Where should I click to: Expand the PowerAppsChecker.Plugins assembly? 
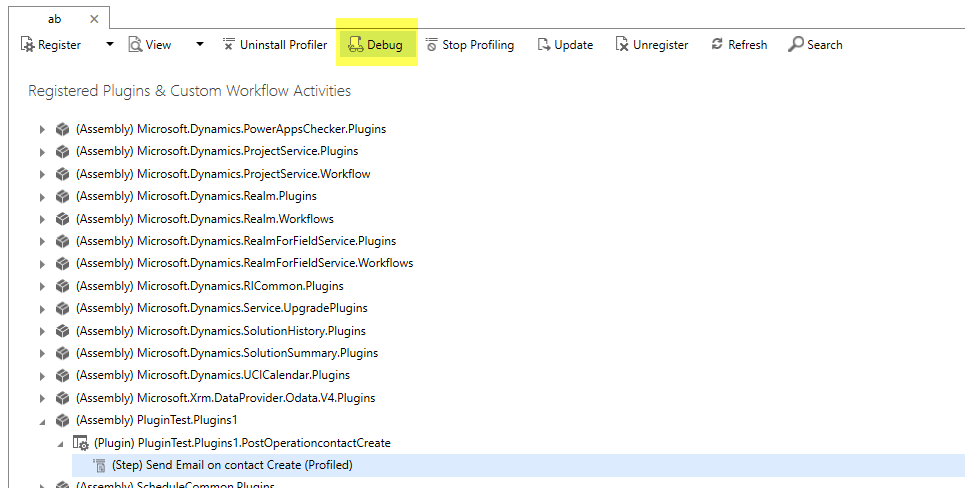coord(42,129)
